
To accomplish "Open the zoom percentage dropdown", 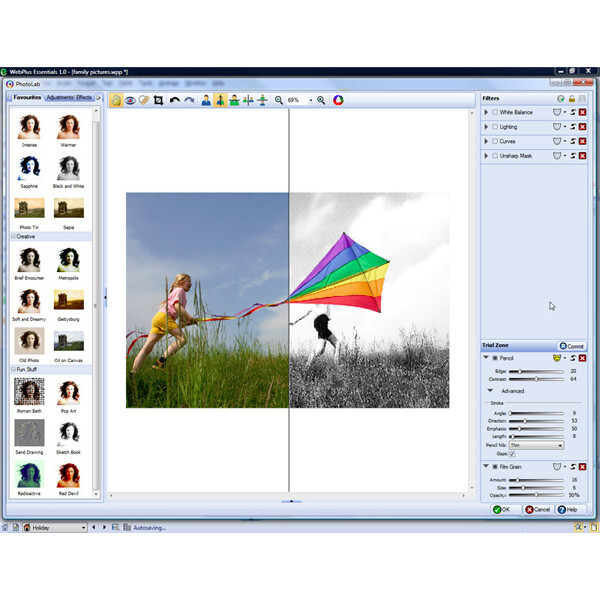I will coord(311,100).
